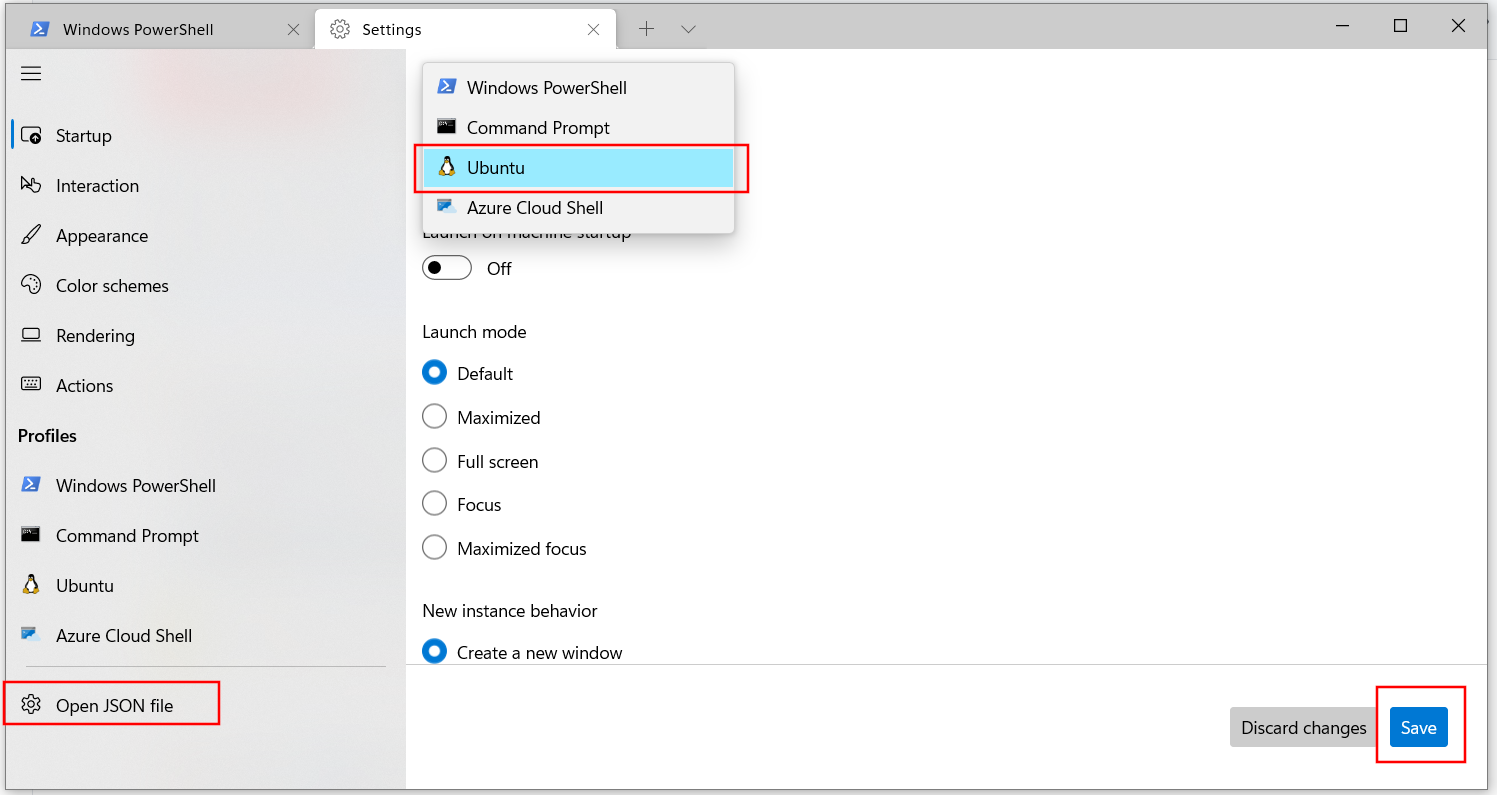
Task: Click the Azure Cloud Shell icon in sidebar
Action: coord(31,635)
